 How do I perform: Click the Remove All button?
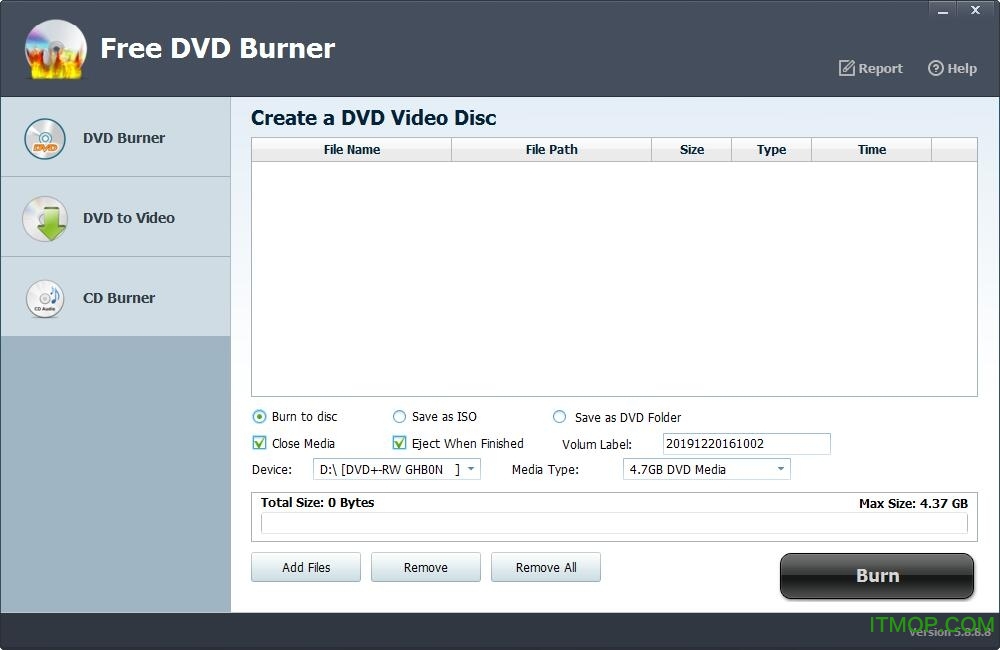pyautogui.click(x=546, y=567)
